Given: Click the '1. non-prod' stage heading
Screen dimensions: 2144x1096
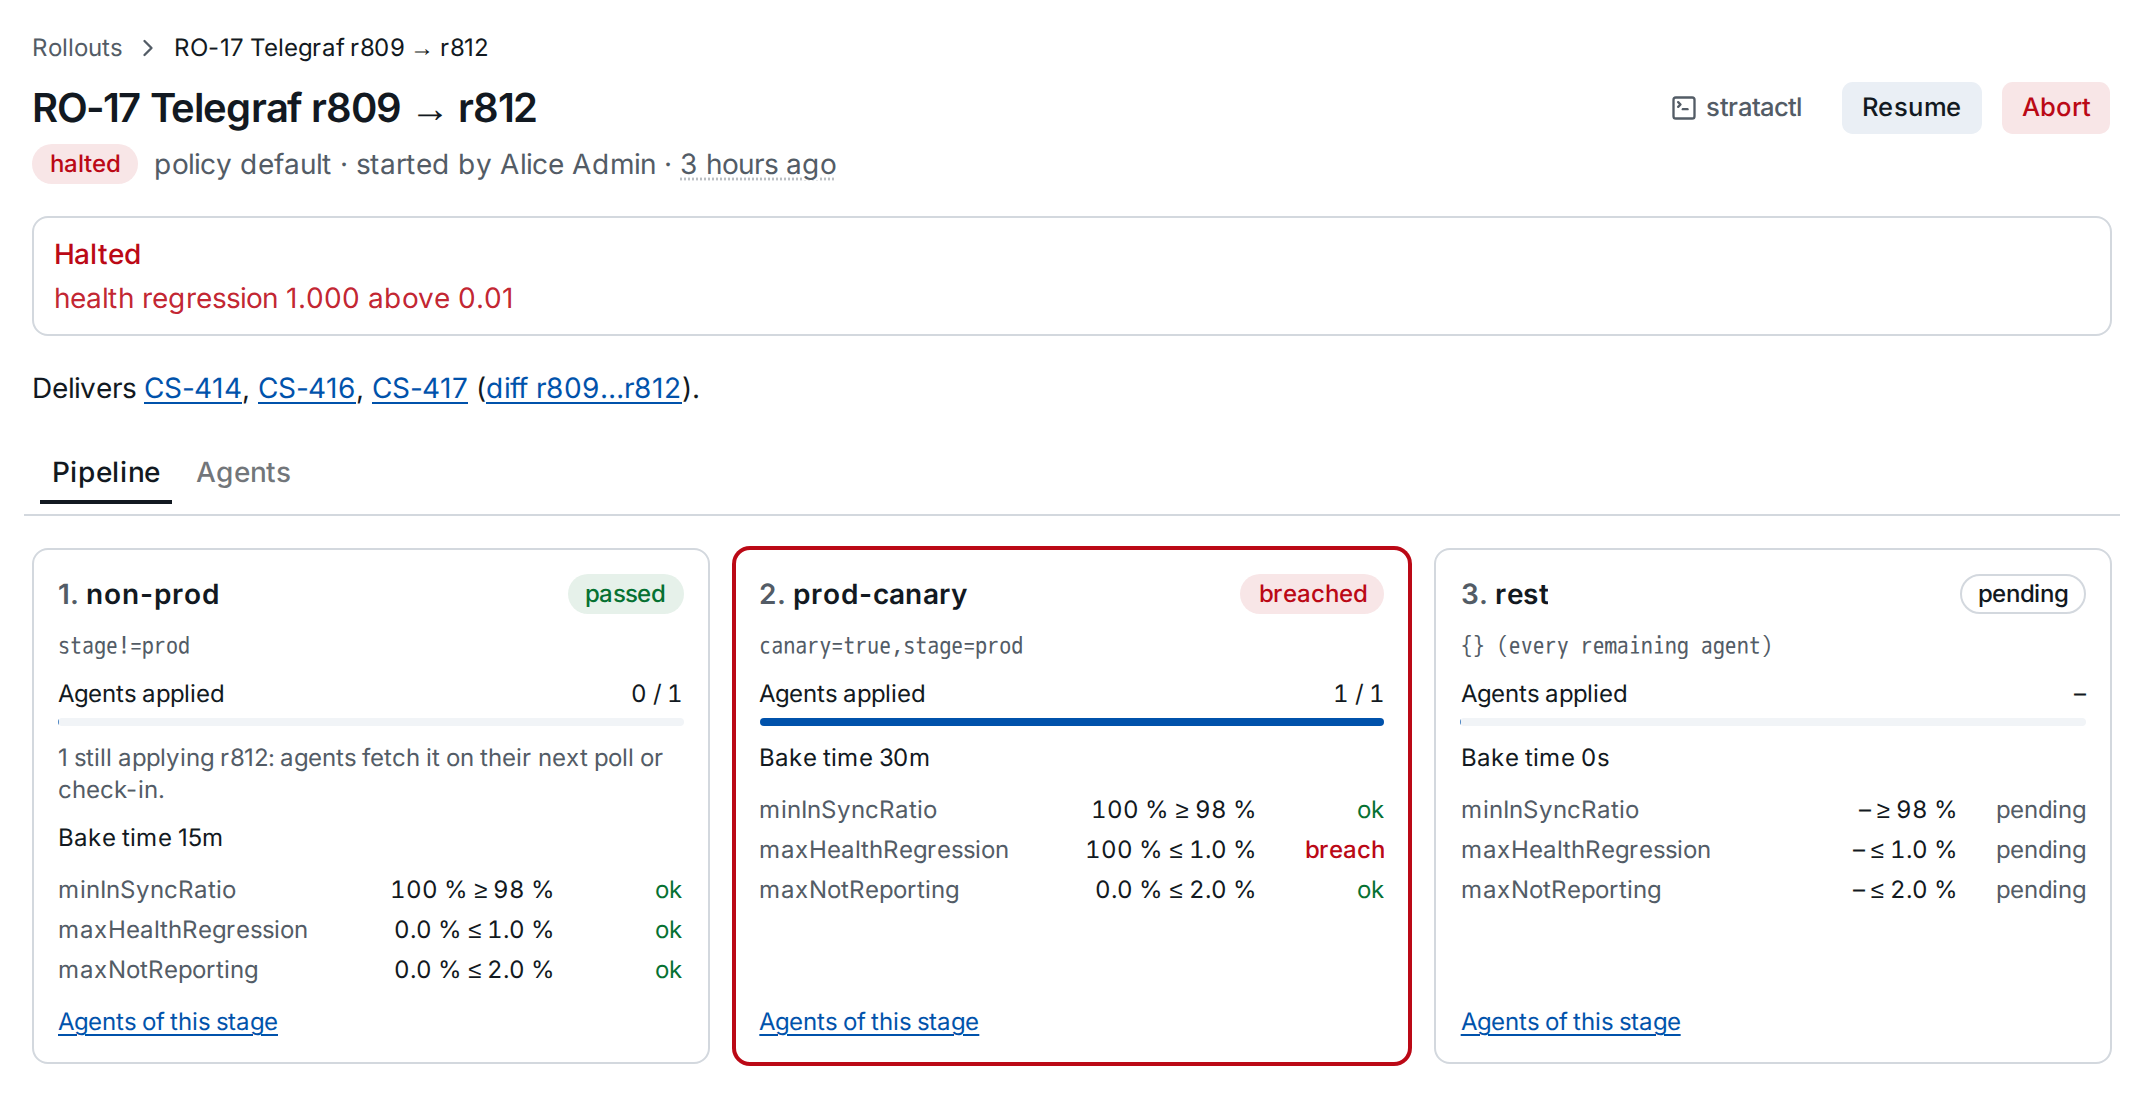Looking at the screenshot, I should [x=139, y=594].
